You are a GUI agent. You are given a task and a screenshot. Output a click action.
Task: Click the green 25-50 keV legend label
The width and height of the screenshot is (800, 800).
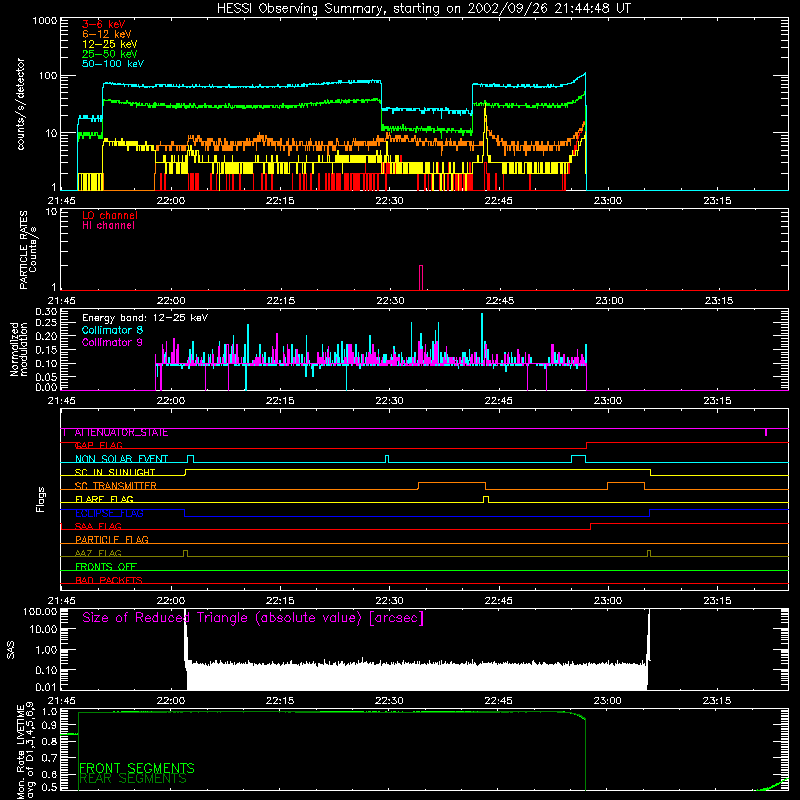click(110, 54)
